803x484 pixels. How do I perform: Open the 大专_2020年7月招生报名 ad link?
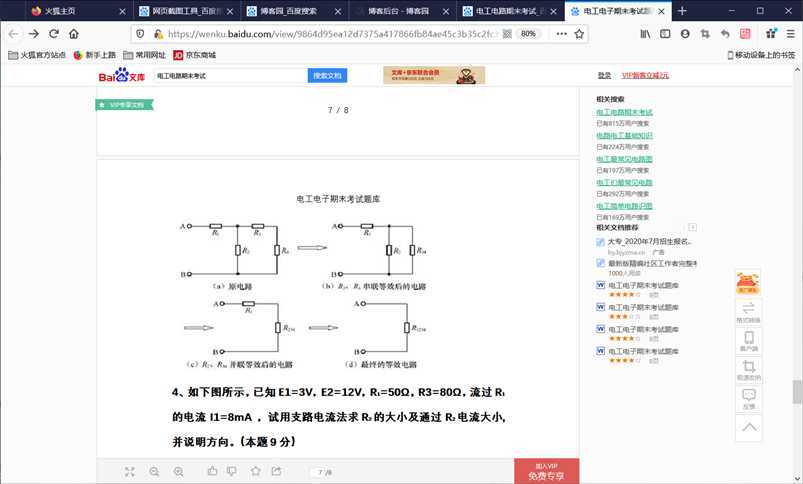(649, 241)
